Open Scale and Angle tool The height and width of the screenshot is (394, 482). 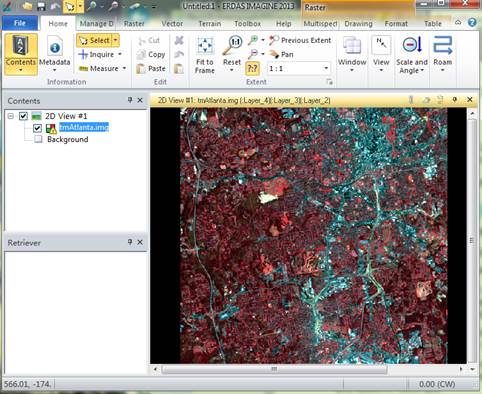click(412, 54)
